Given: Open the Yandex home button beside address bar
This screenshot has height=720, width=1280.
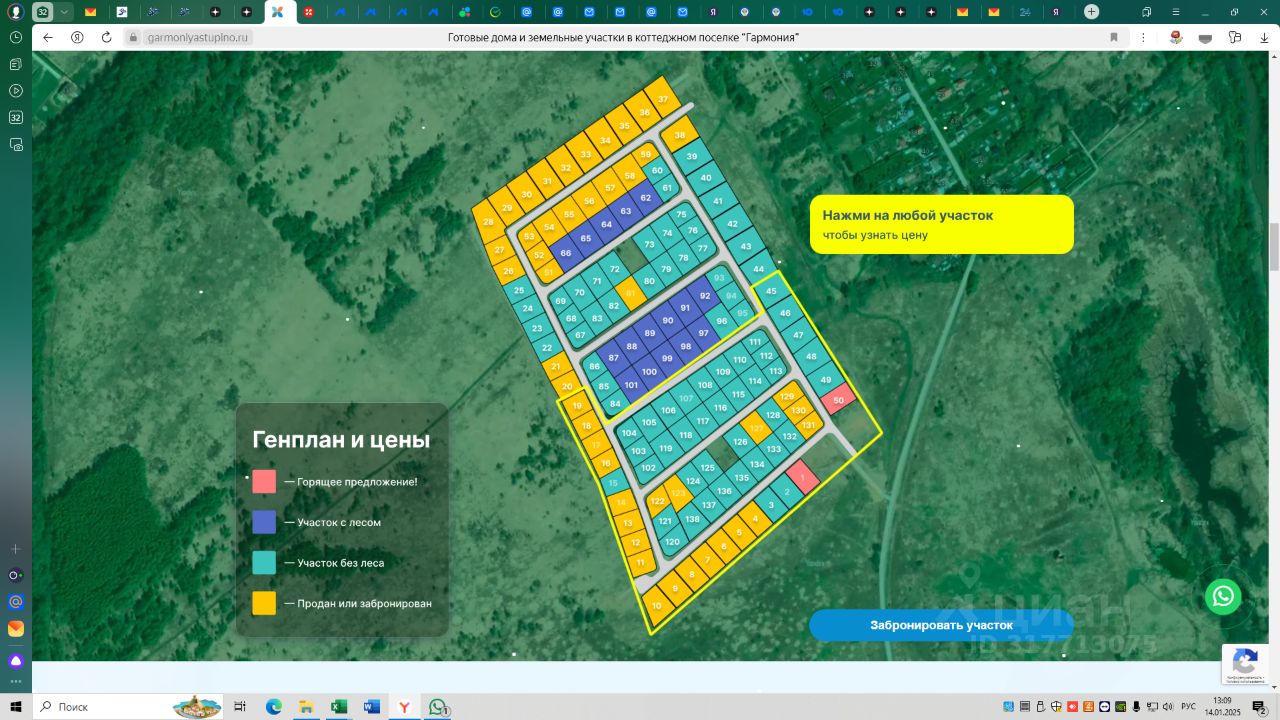Looking at the screenshot, I should click(x=77, y=37).
